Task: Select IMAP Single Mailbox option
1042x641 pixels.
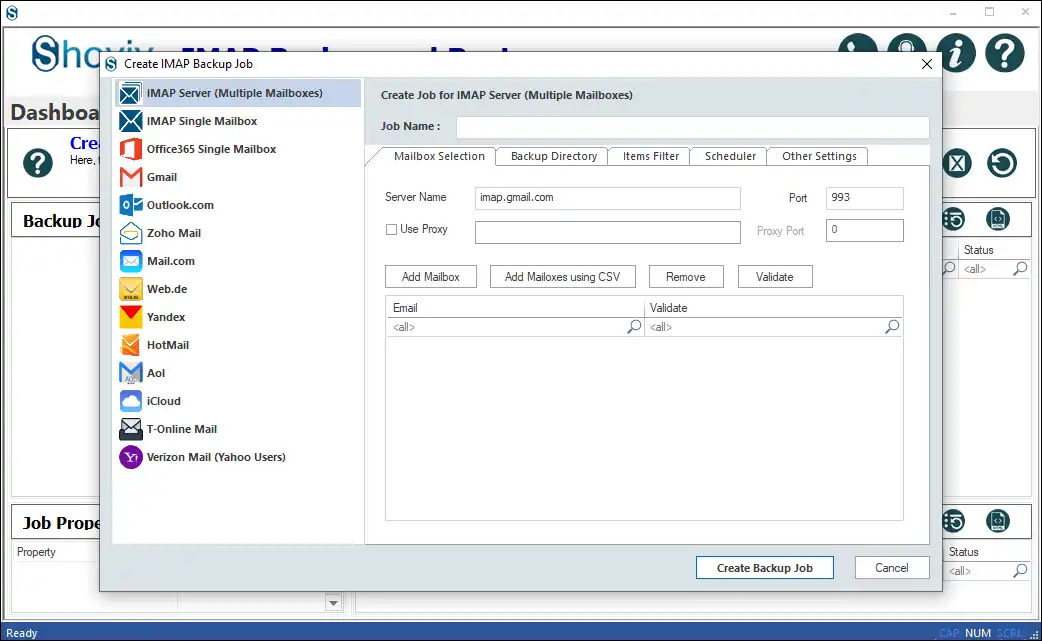Action: pyautogui.click(x=238, y=121)
